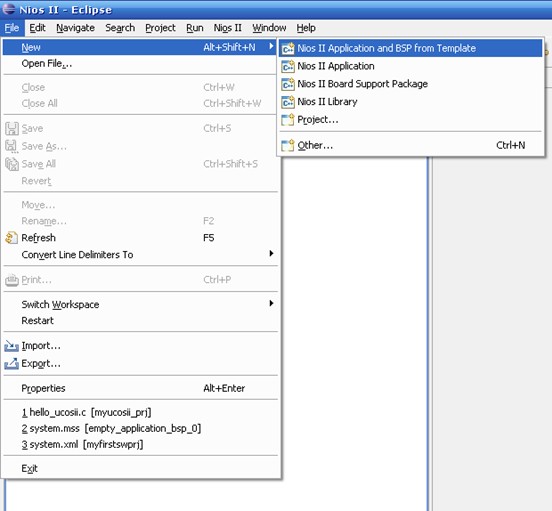Click the Nios II Application C++ icon

click(288, 66)
